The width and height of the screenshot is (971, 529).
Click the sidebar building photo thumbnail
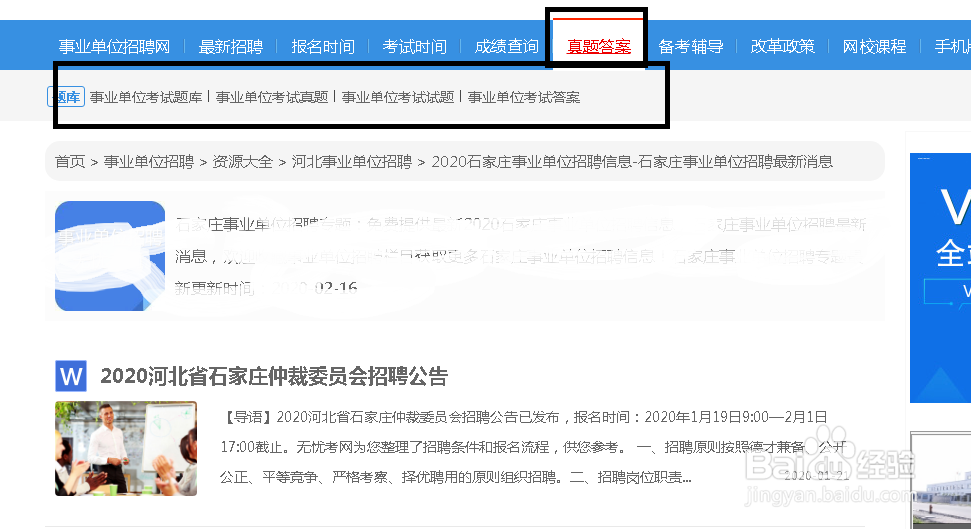(941, 480)
